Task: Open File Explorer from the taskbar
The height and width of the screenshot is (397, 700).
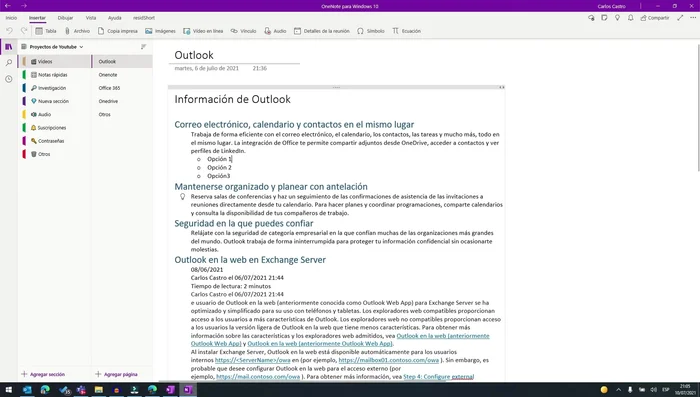Action: pos(99,389)
